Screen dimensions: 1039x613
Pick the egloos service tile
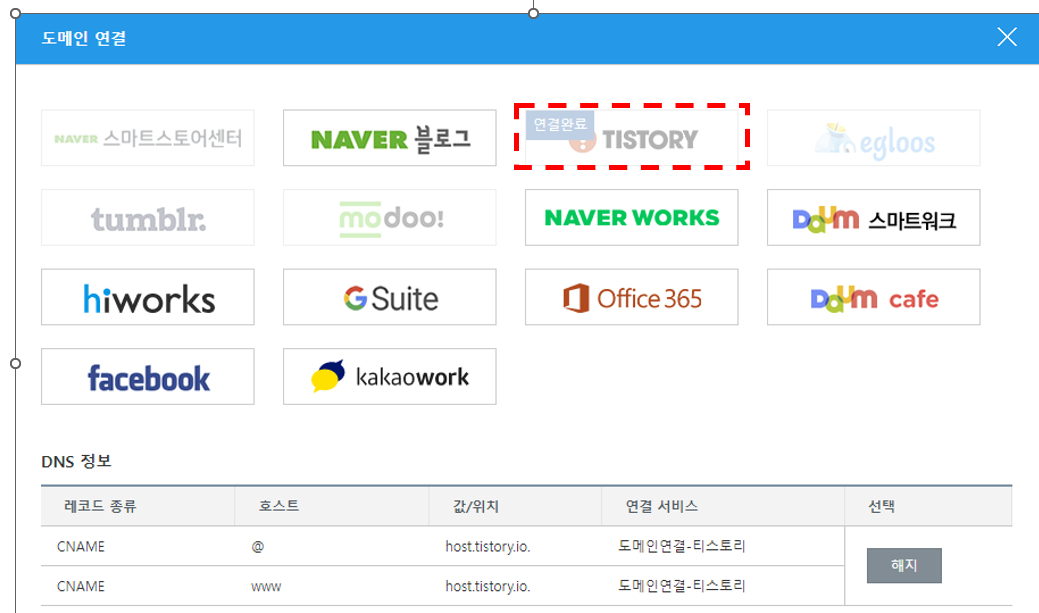tap(873, 138)
